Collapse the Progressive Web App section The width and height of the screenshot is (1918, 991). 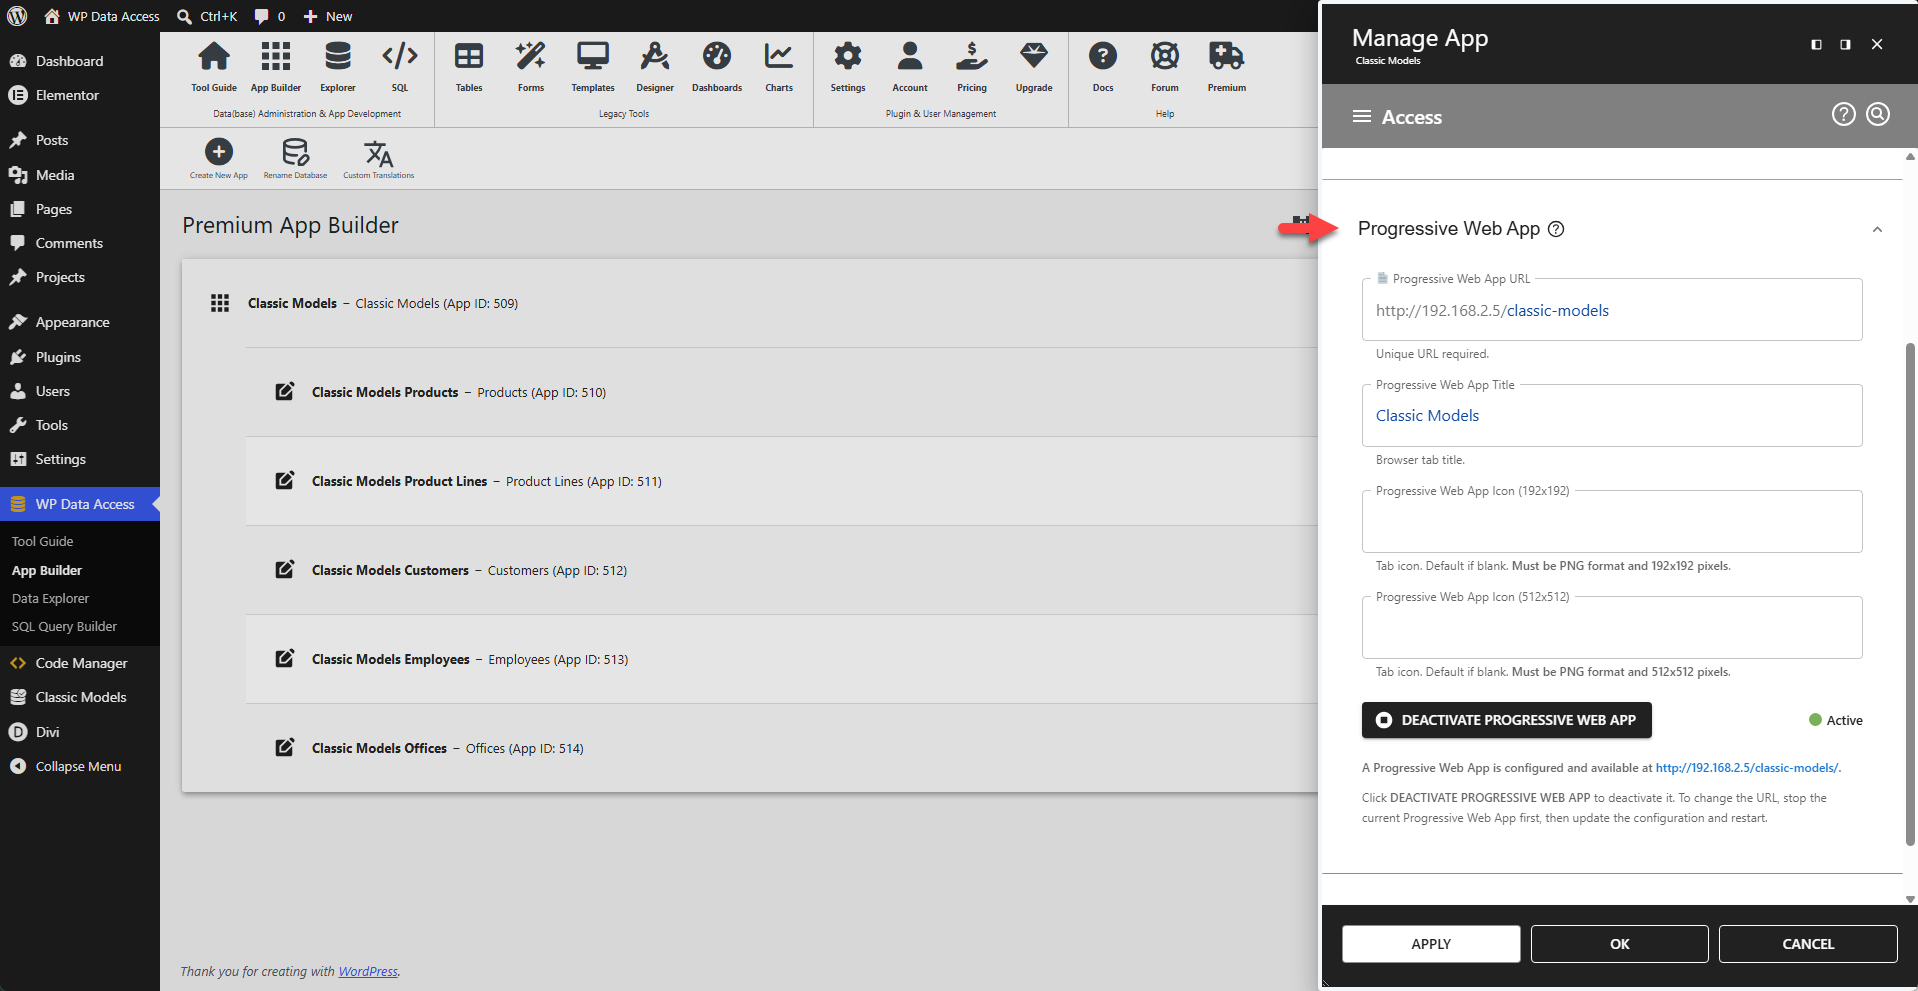(x=1877, y=229)
